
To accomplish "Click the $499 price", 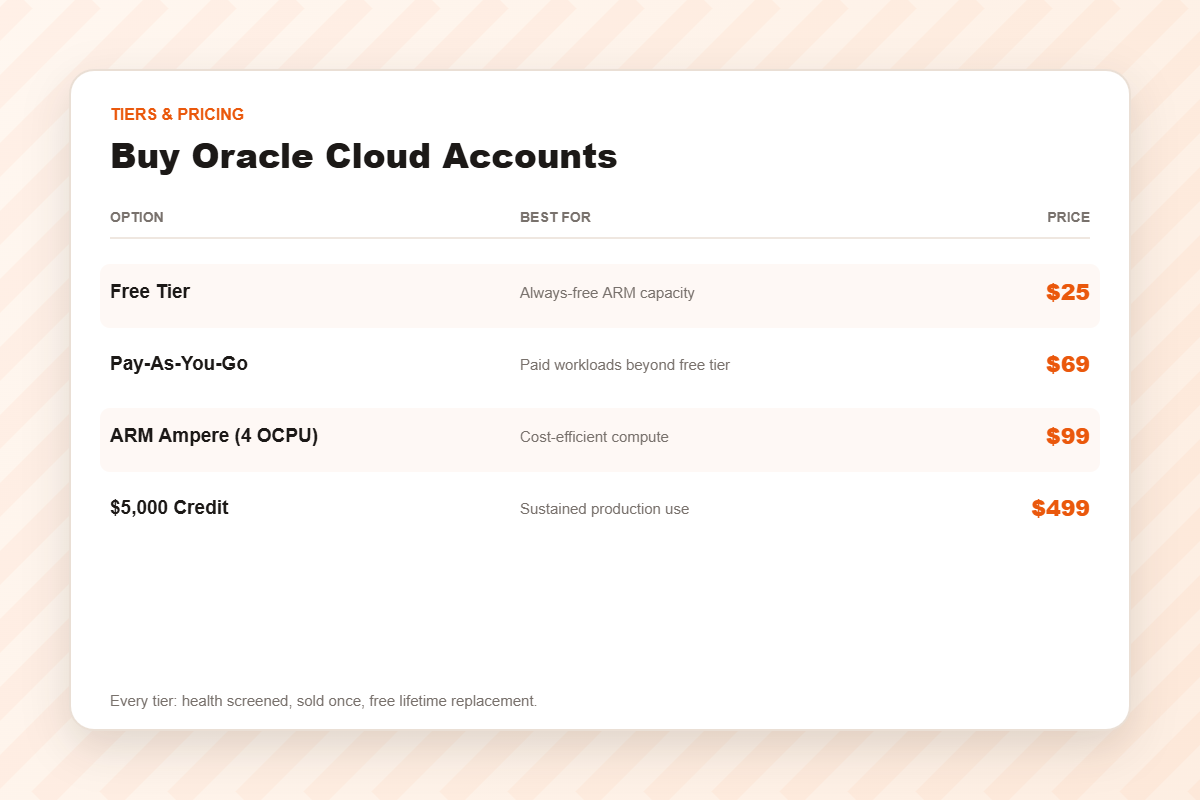I will click(x=1061, y=509).
